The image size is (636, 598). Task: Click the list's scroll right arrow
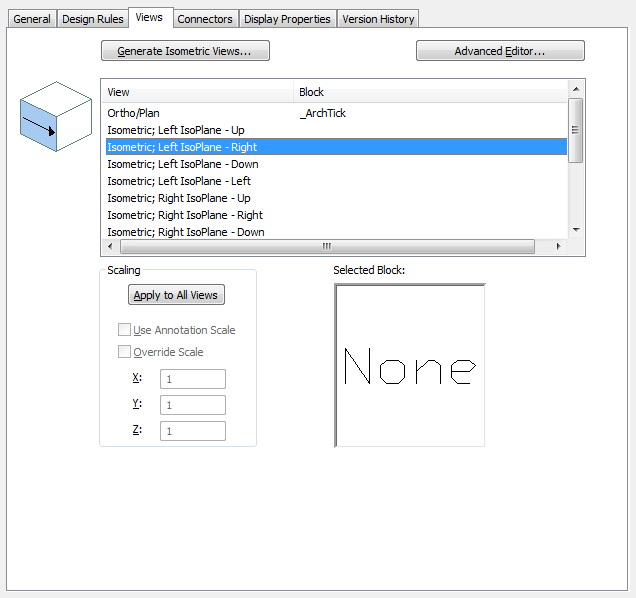coord(559,246)
